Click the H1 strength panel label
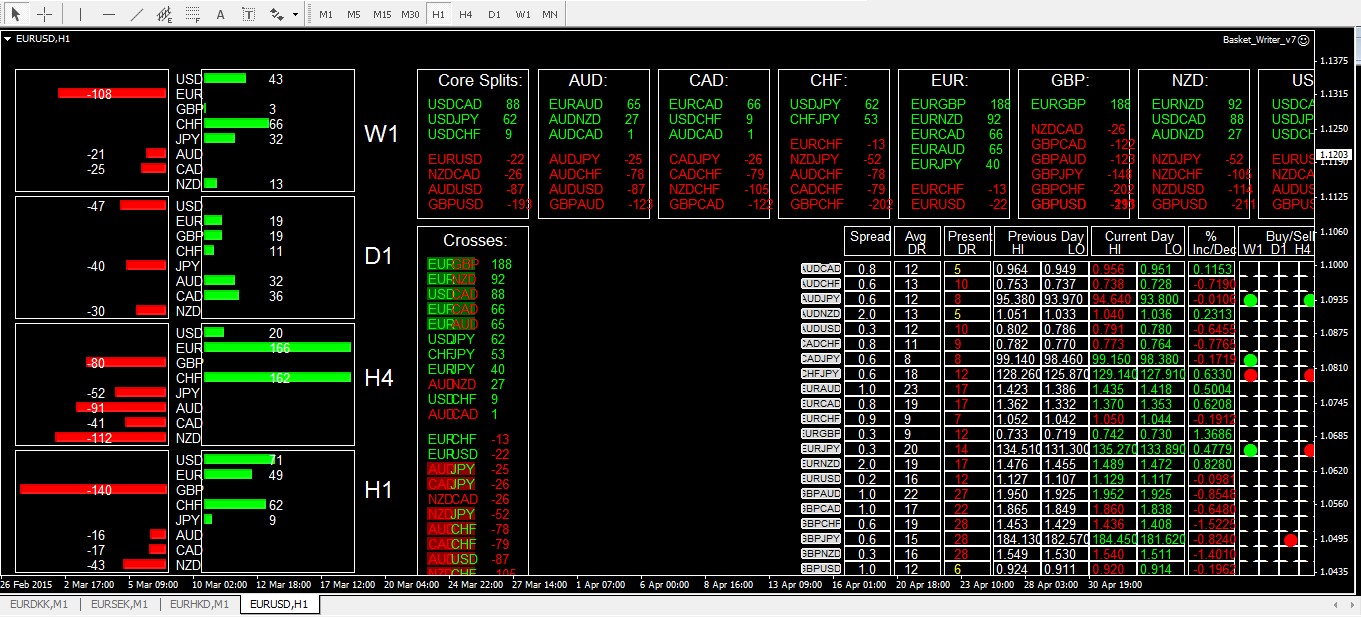 click(x=378, y=490)
